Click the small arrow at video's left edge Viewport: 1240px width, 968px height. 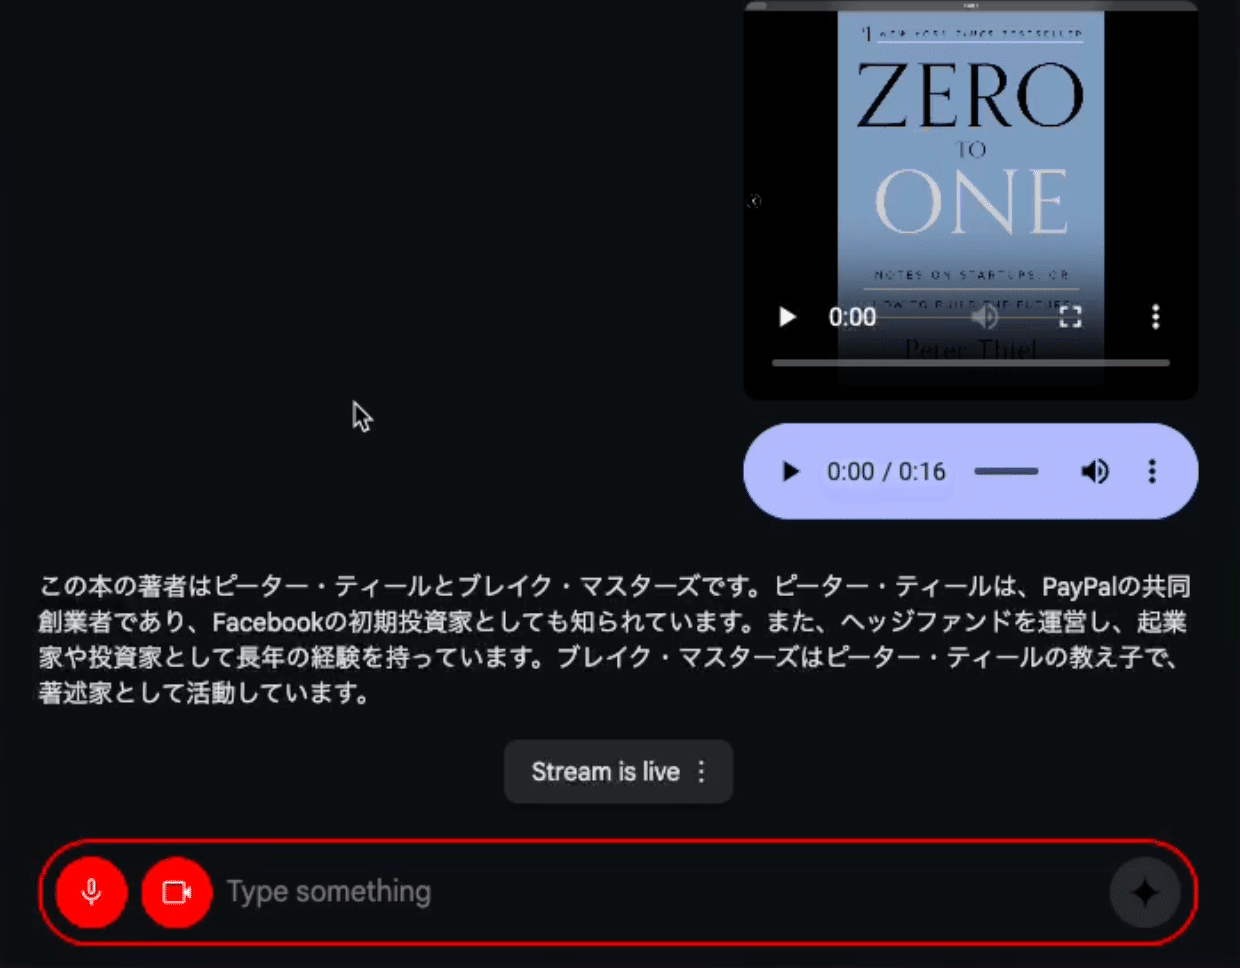(754, 201)
